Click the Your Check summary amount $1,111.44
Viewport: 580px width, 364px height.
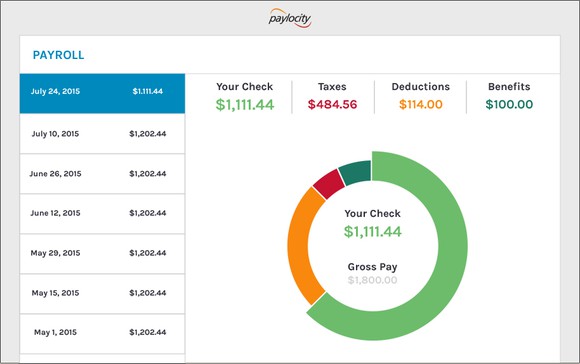point(245,105)
